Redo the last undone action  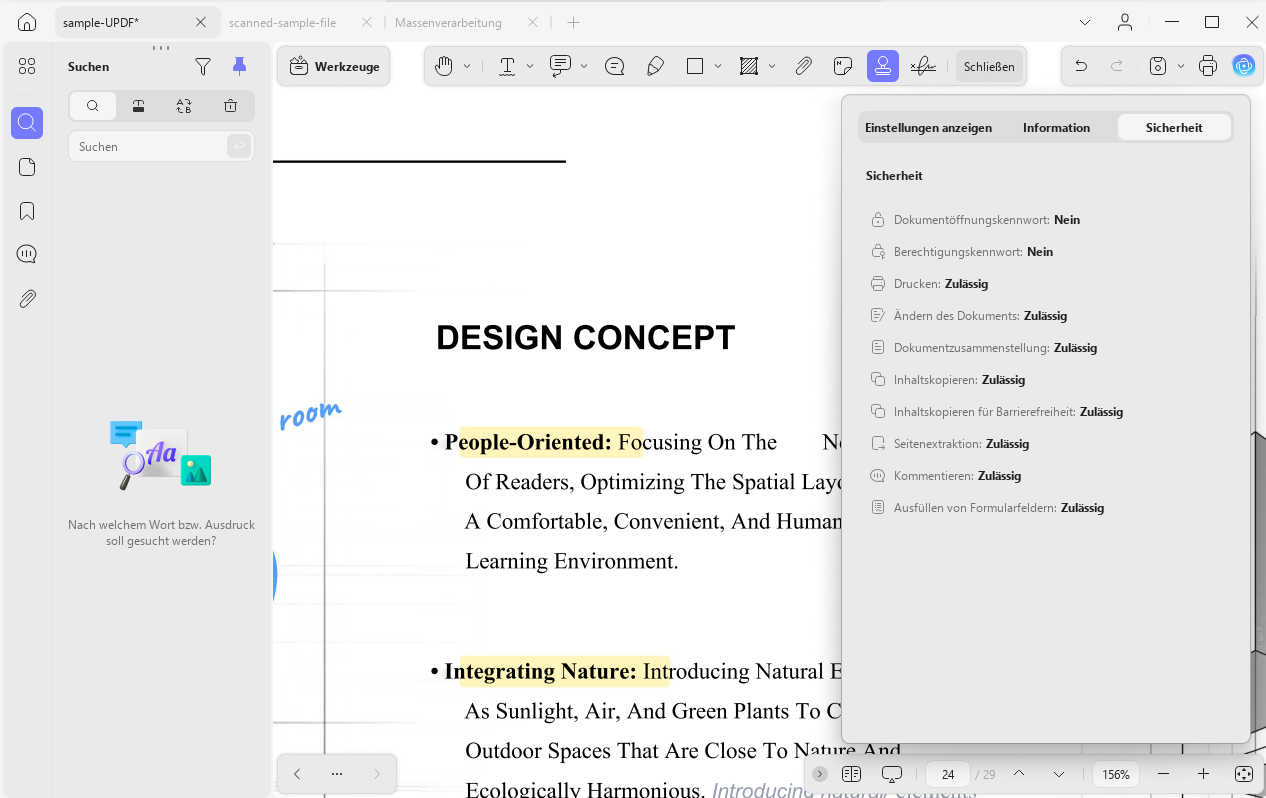pos(1117,66)
